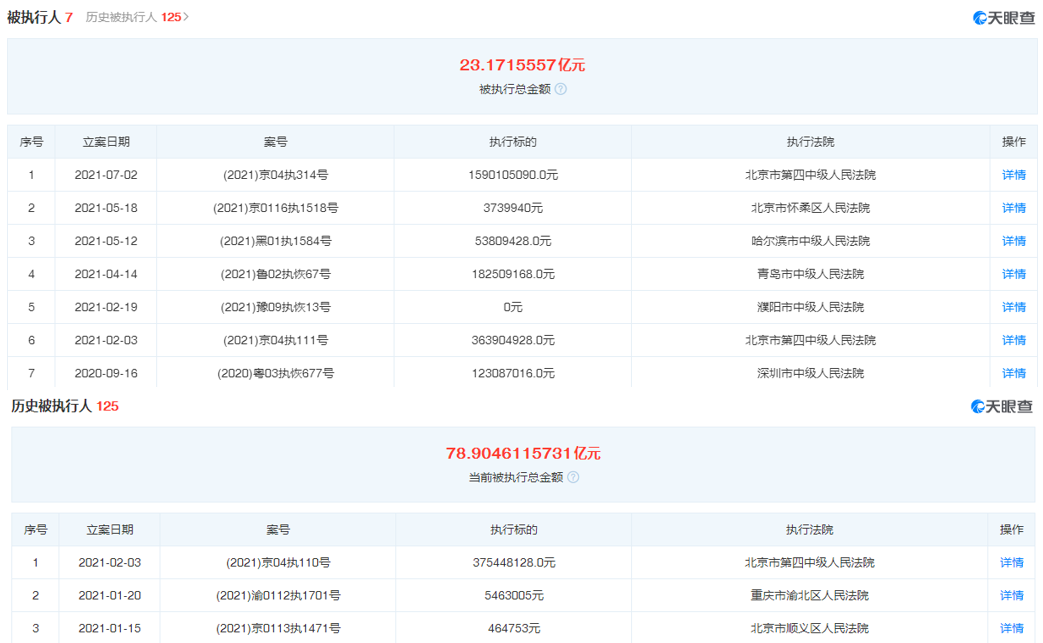Viewport: 1043px width, 643px height.
Task: Click 北京市第四中级人民法院 in the first row
Action: click(810, 175)
